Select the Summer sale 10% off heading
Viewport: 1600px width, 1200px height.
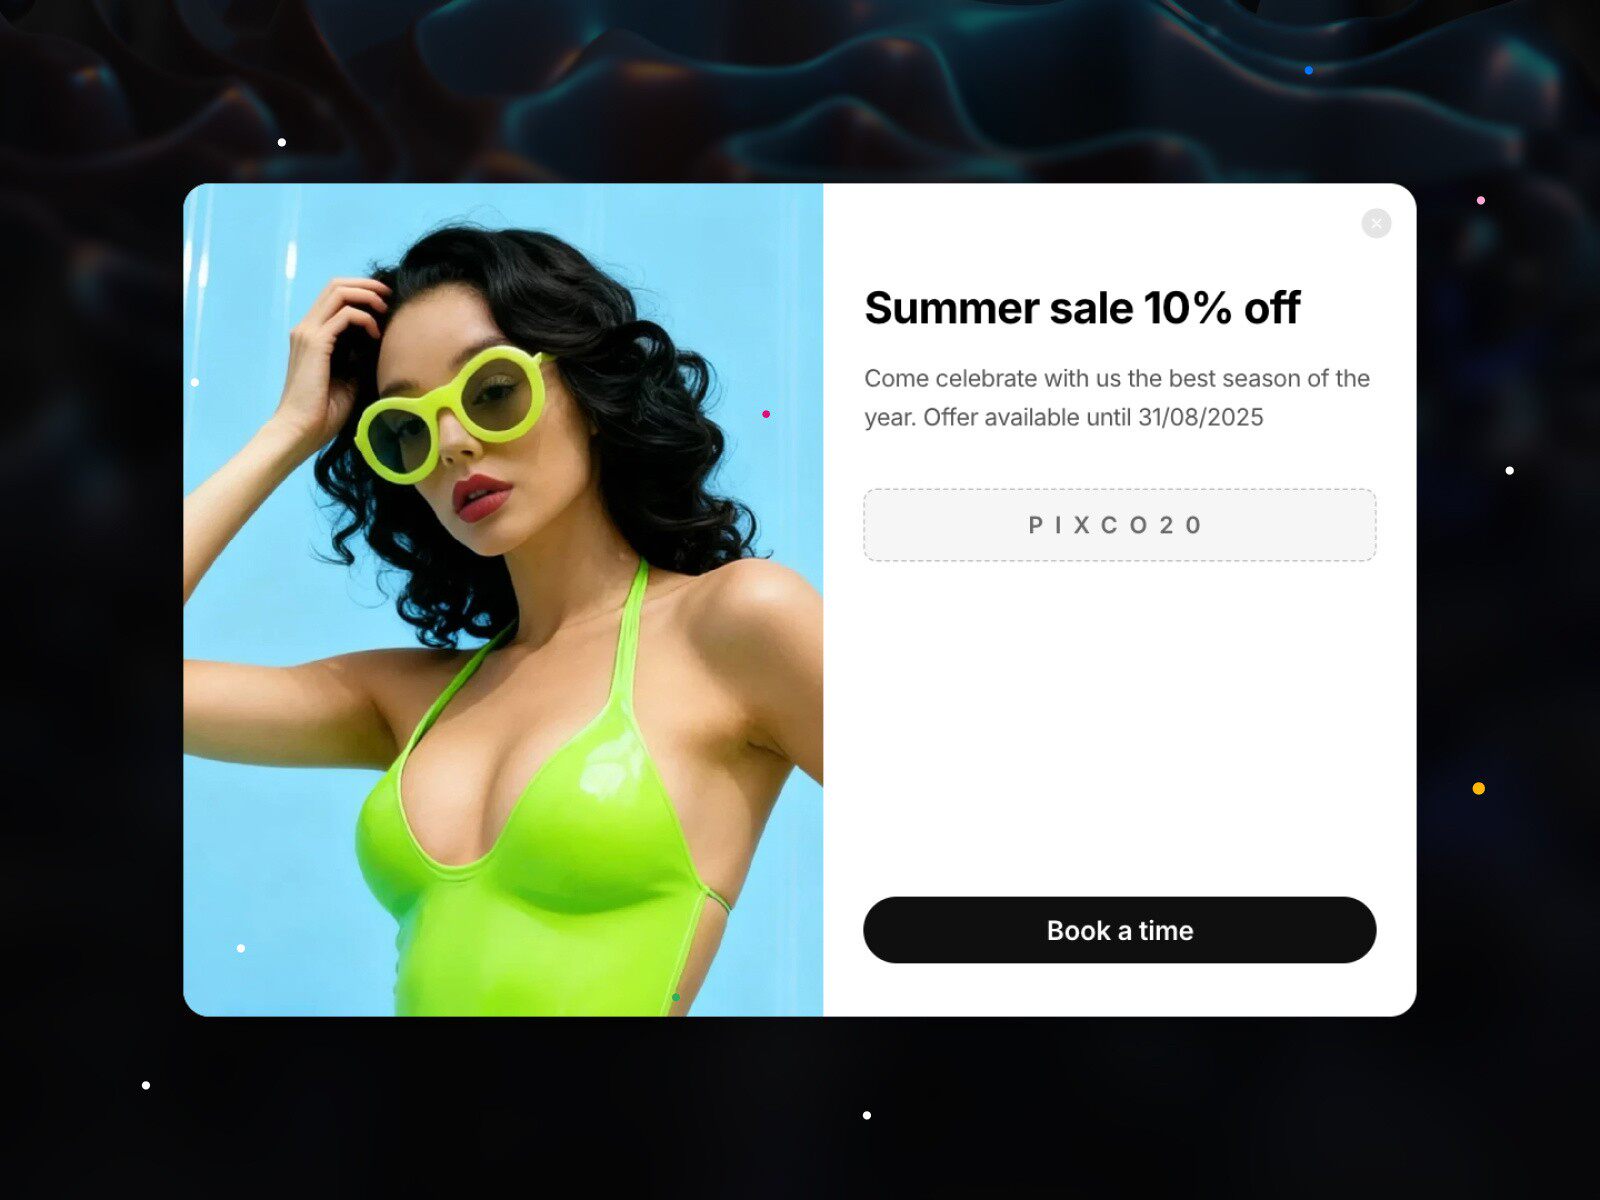click(x=1082, y=308)
